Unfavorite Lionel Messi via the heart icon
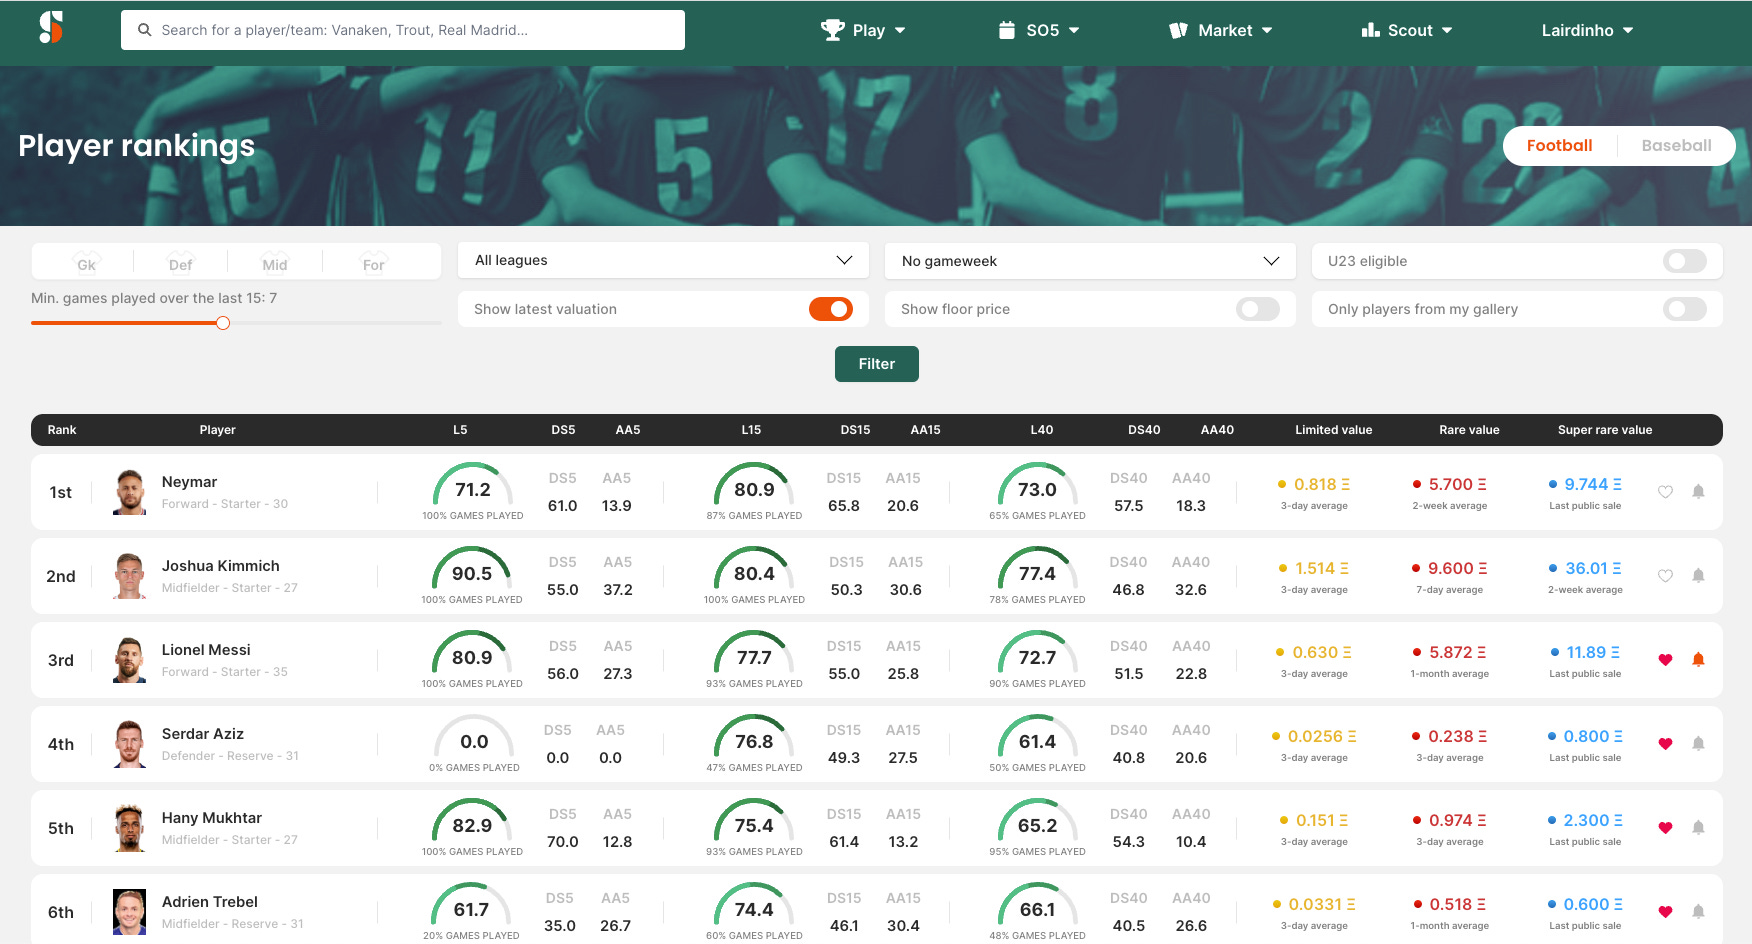Screen dimensions: 1752x944 1665,659
